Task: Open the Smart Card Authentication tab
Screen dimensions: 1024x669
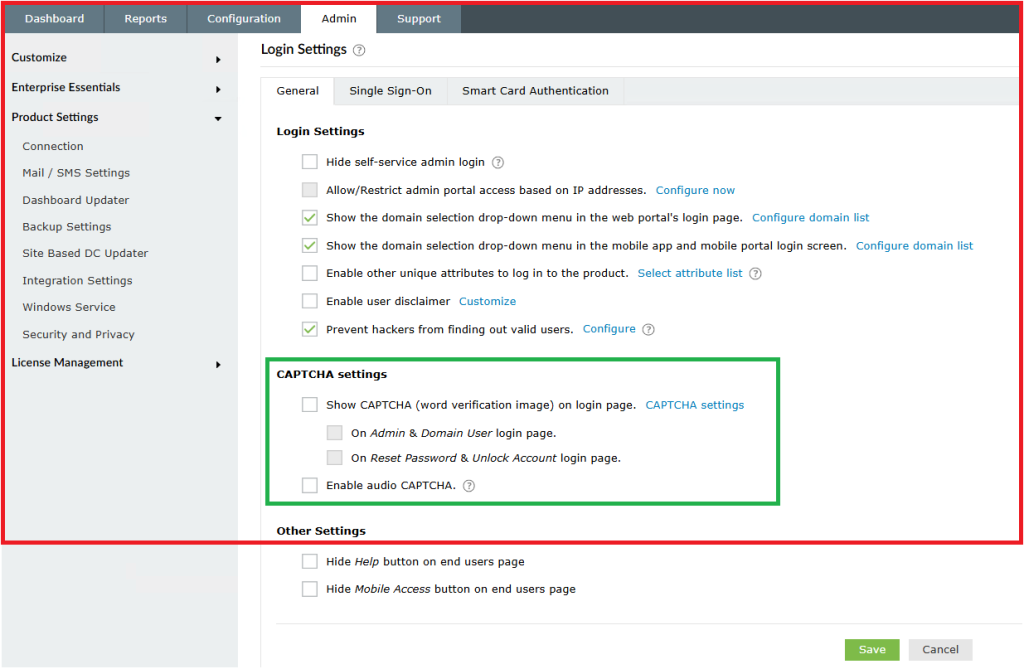Action: [535, 91]
